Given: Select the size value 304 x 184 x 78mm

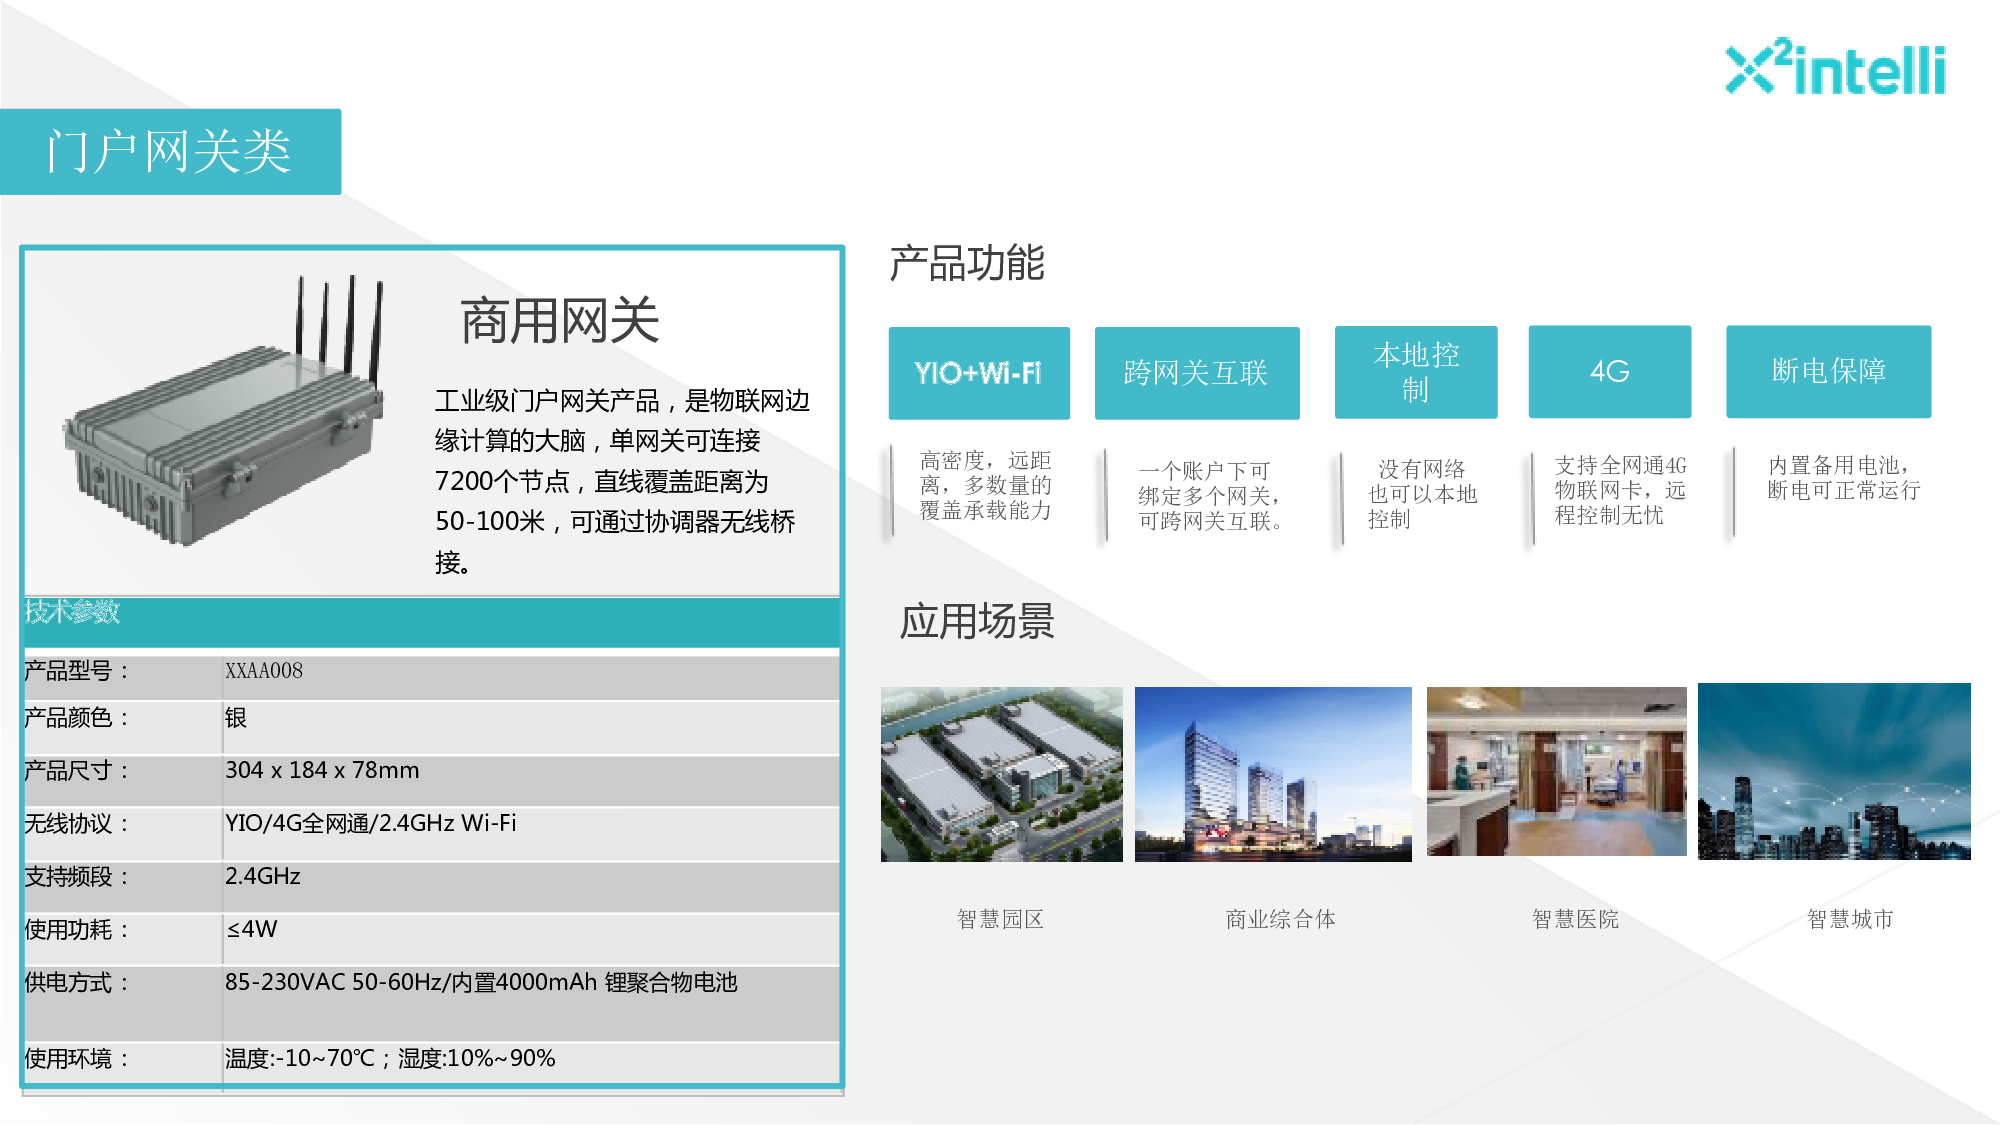Looking at the screenshot, I should pos(322,770).
